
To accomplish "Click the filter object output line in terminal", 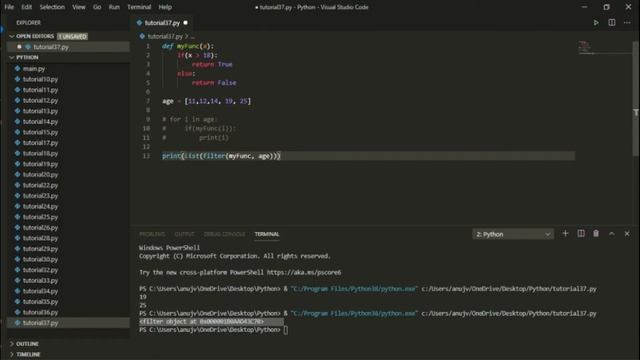I will point(201,322).
